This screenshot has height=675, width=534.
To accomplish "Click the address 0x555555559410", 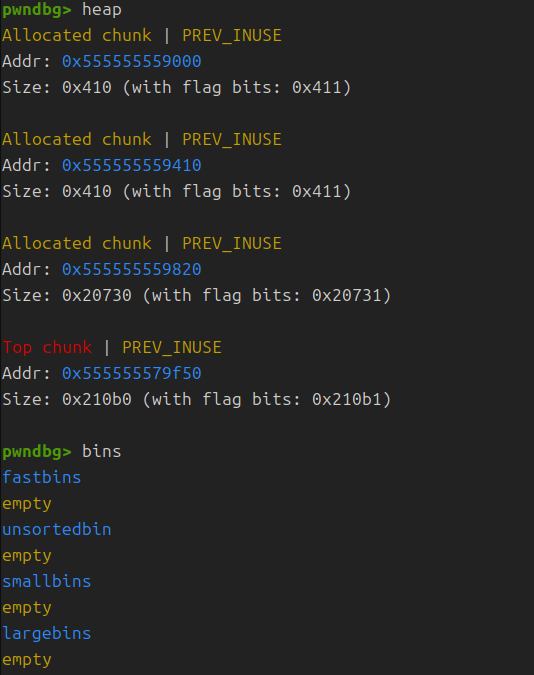I will pyautogui.click(x=131, y=165).
